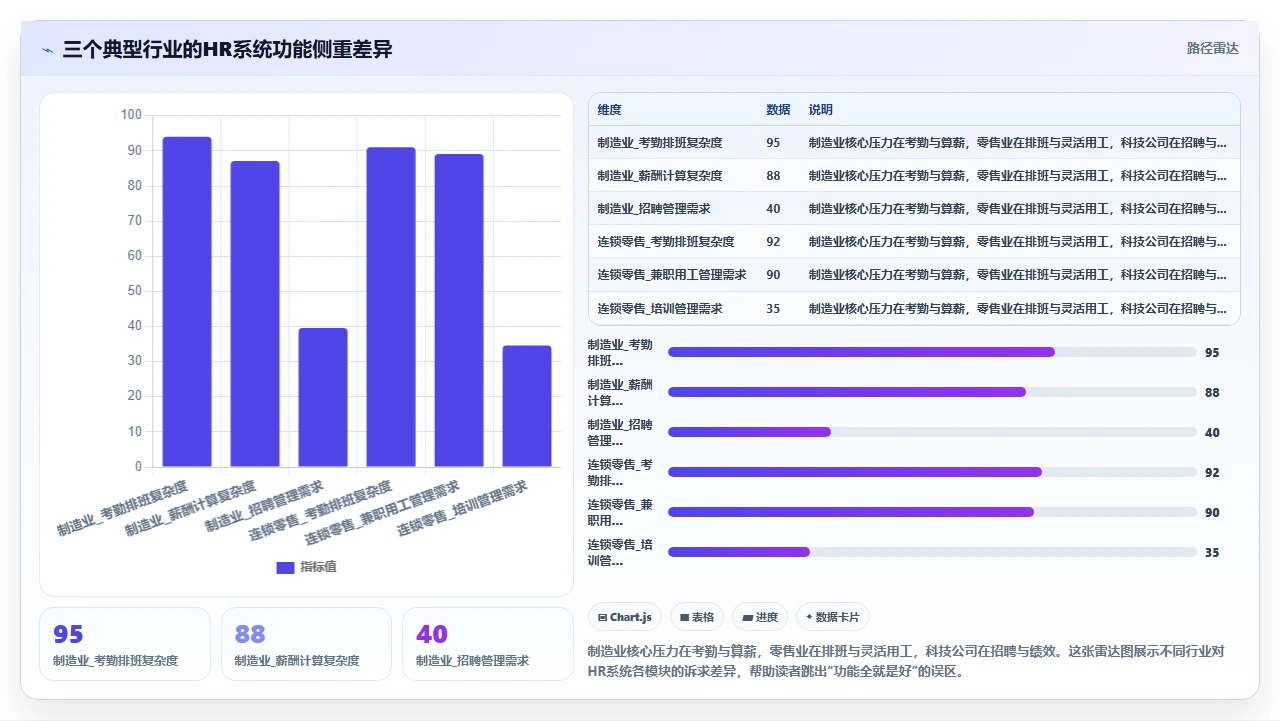Click the page title 三个典型行业的HR系统功能侧重差异
The image size is (1280, 721).
227,49
